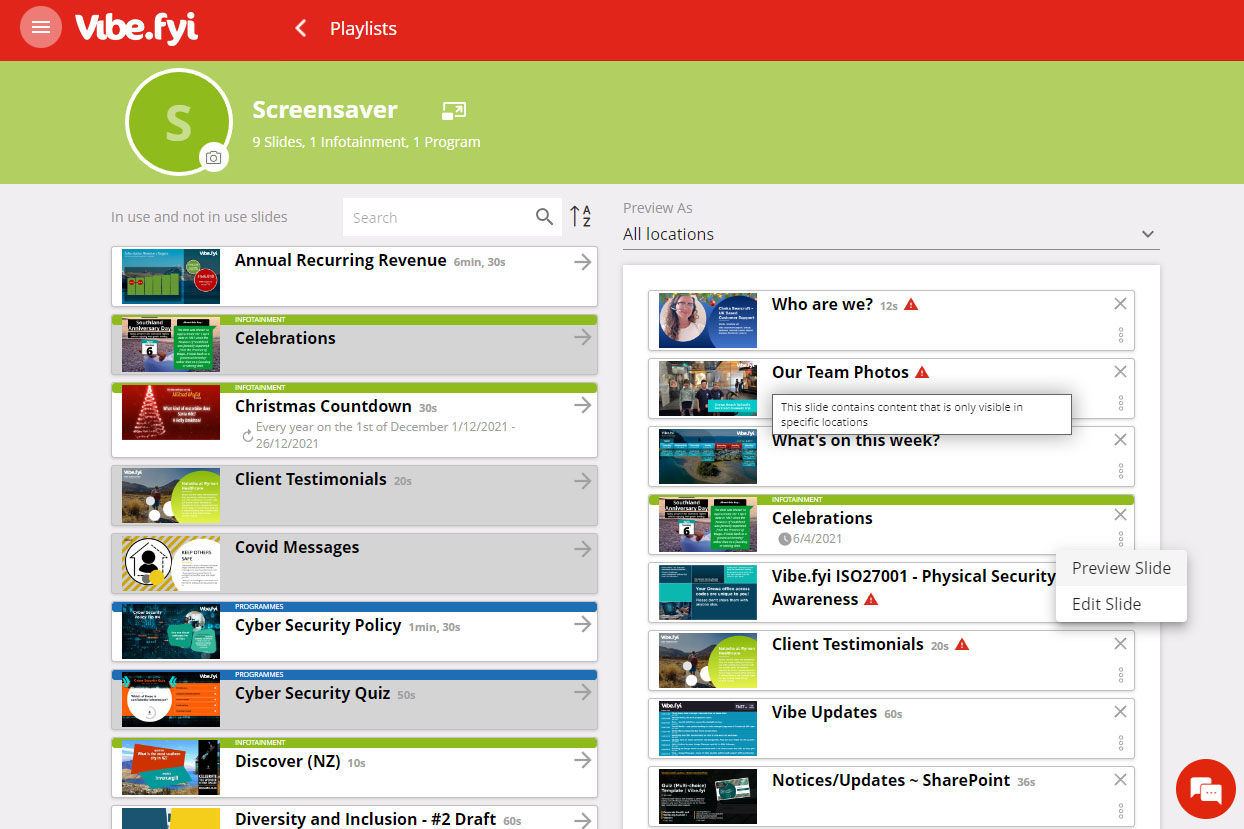Remove Vibe Updates slide from playlist

point(1120,712)
